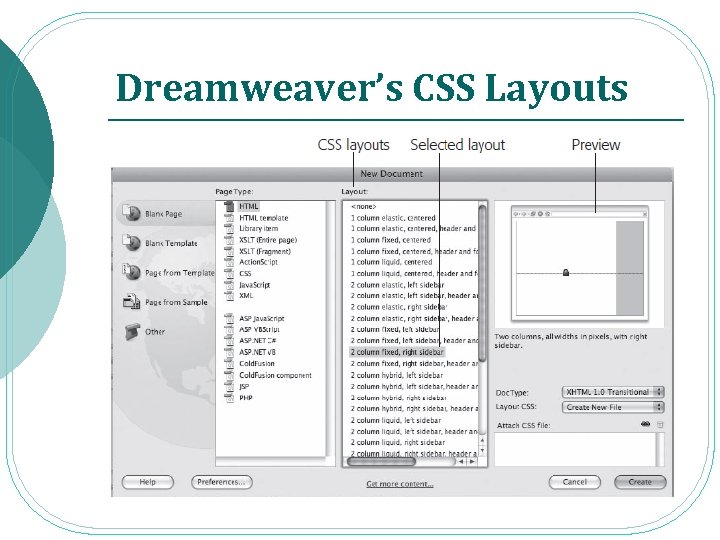The height and width of the screenshot is (540, 720).
Task: Select the <none> layout
Action: 364,207
